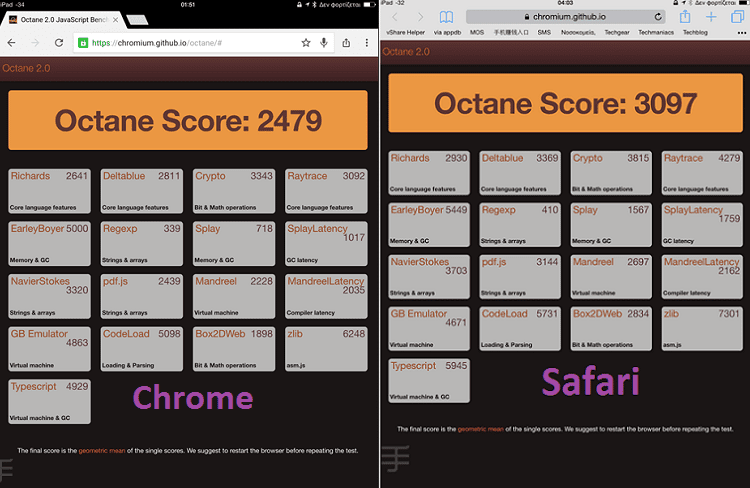
Task: Click the Raytrace 3092 result card in Chrome
Action: (x=326, y=191)
